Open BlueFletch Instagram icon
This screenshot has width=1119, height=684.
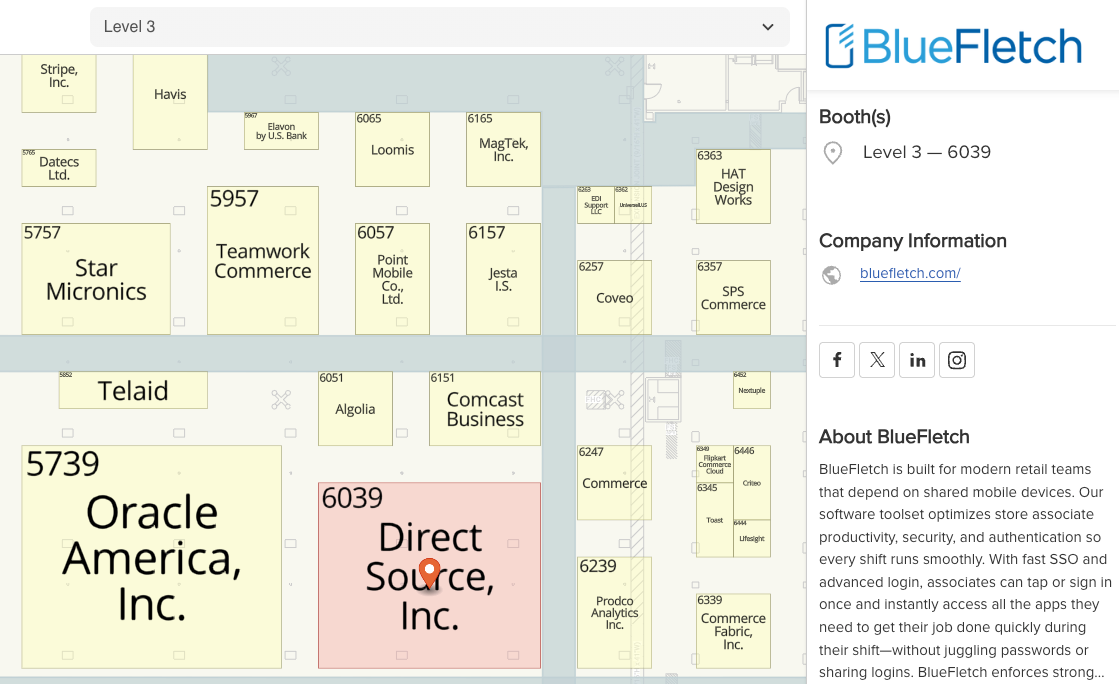[957, 360]
